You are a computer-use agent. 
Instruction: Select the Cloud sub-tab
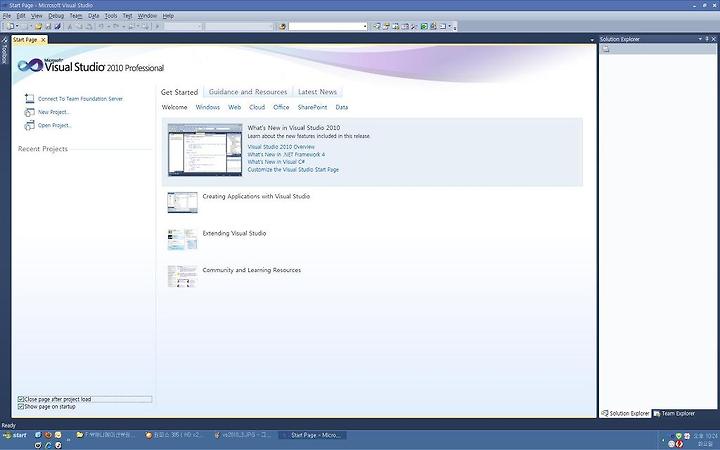257,107
